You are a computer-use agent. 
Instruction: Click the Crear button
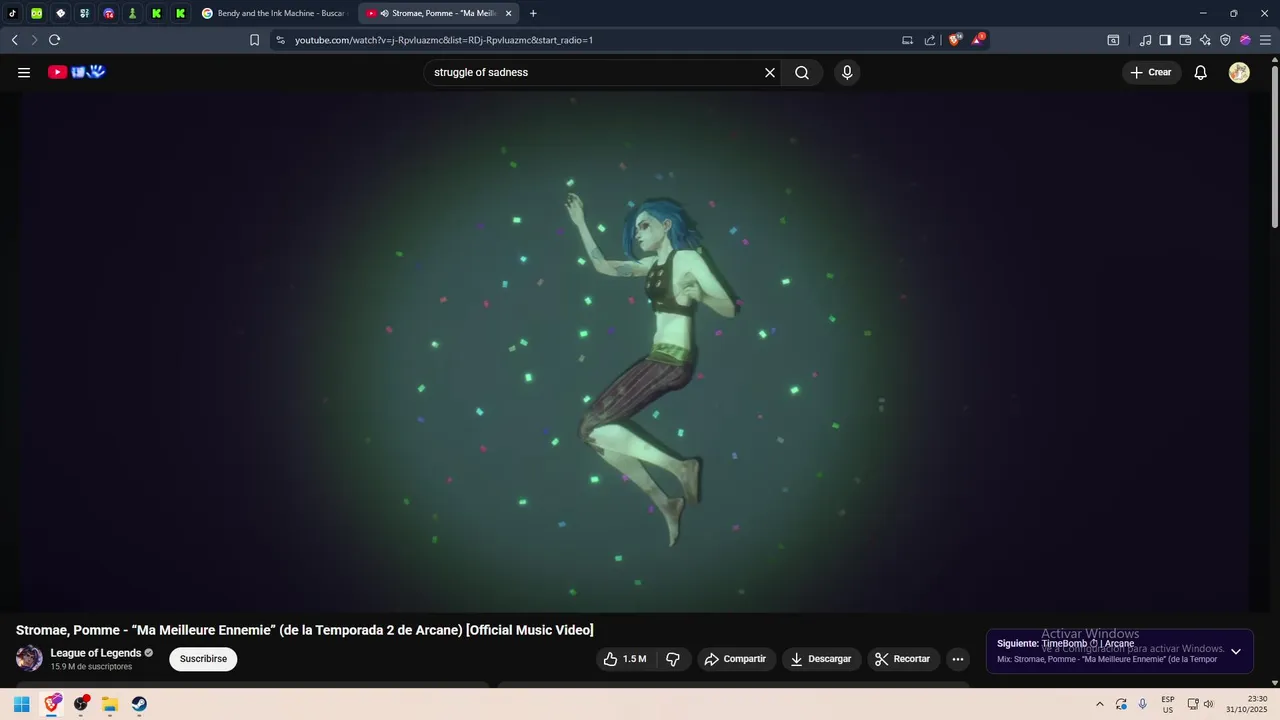coord(1151,72)
